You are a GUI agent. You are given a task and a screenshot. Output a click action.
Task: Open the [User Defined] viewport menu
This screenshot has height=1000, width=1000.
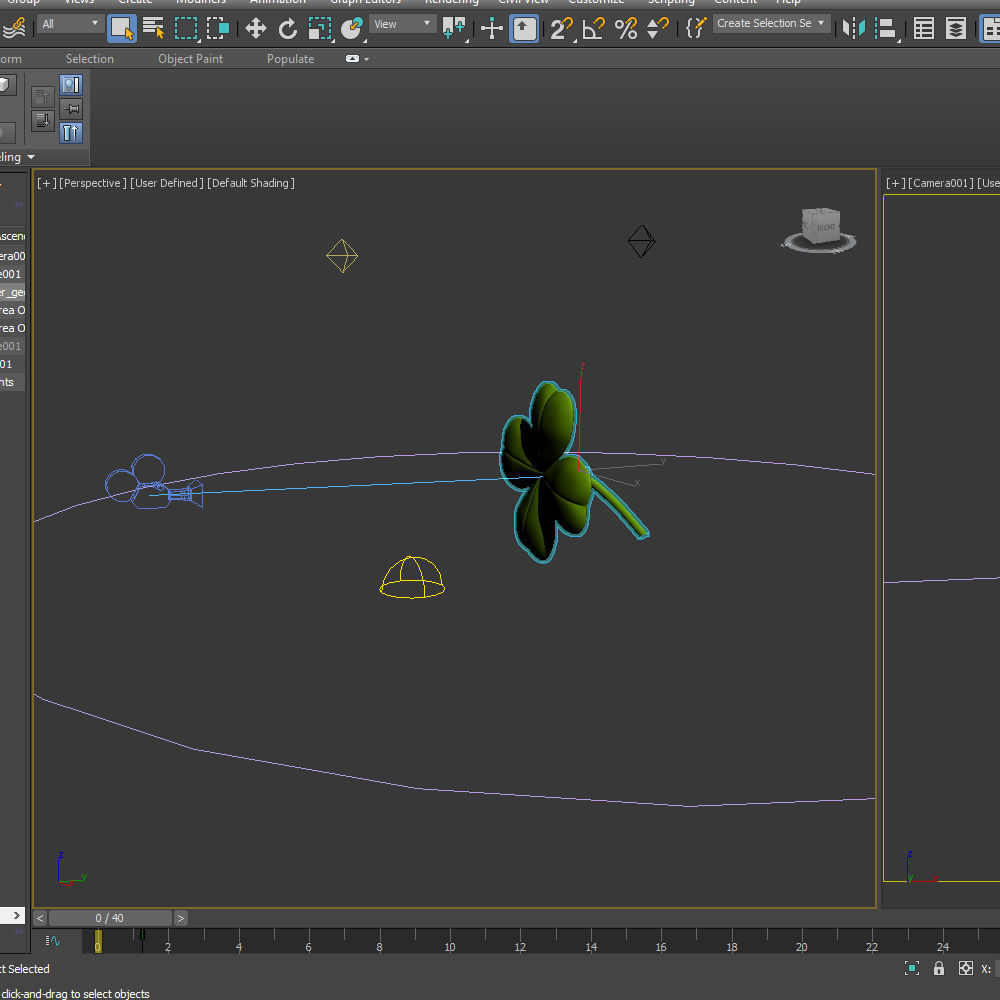point(167,183)
